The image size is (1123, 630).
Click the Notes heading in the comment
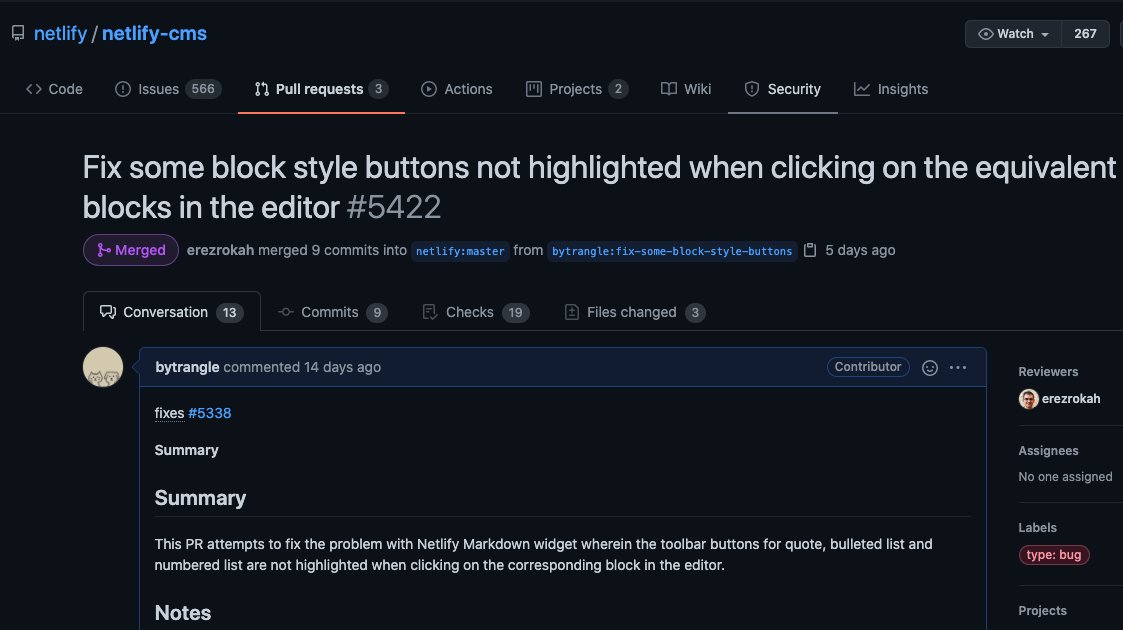[x=183, y=613]
